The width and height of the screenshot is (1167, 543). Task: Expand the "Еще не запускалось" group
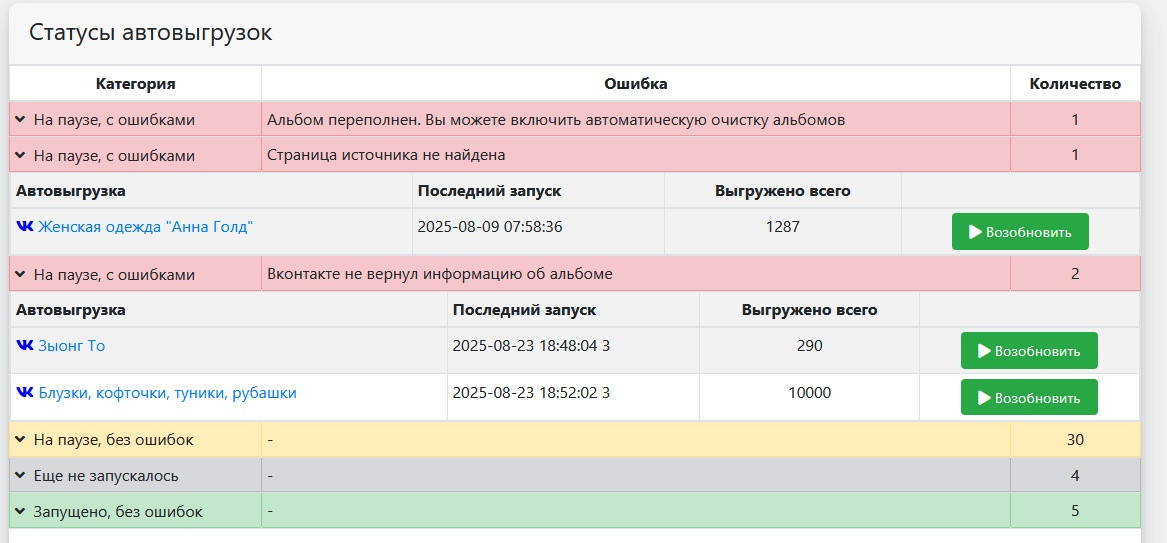click(x=20, y=476)
